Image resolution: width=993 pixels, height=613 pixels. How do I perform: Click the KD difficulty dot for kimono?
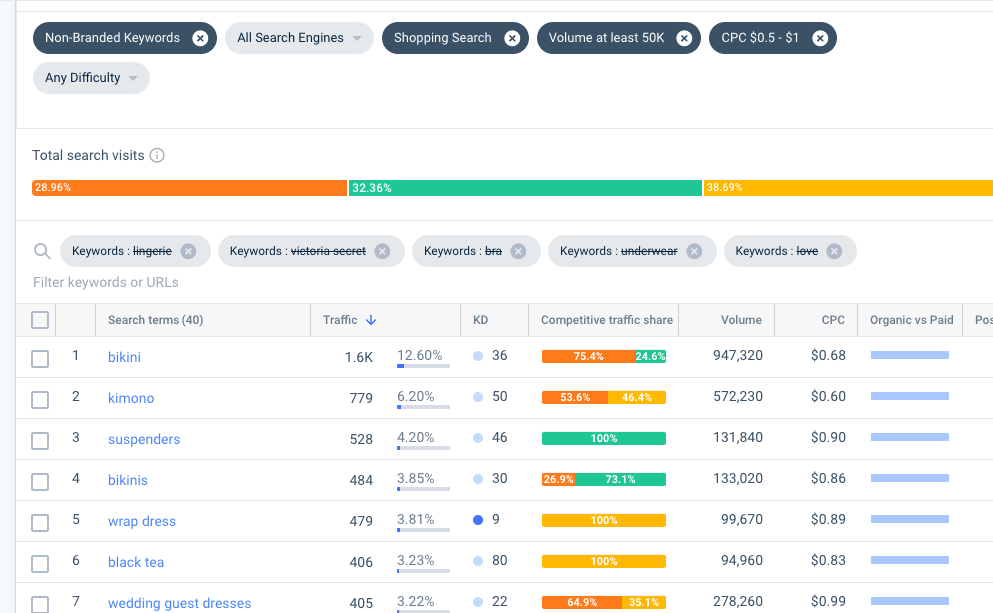[478, 397]
